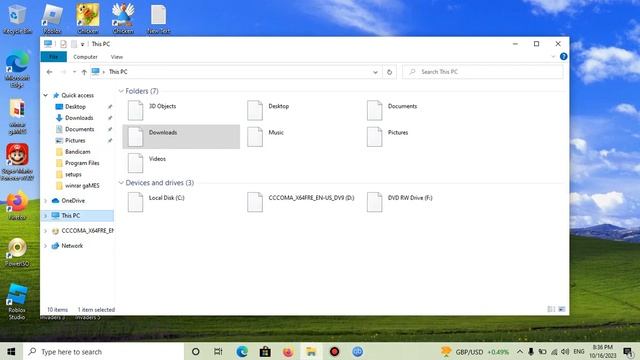
Task: Launch Microsoft Edge from the desktop
Action: pos(17,68)
